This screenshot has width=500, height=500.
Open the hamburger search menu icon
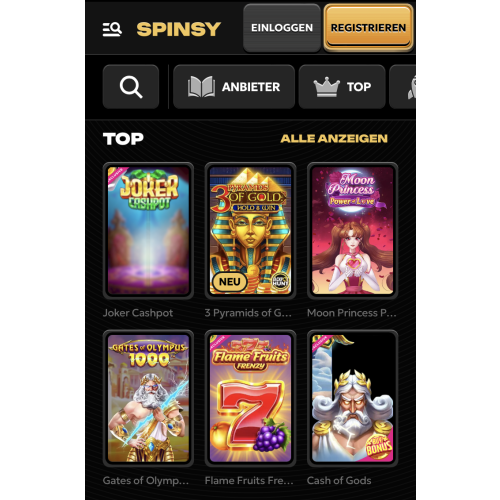(x=112, y=29)
